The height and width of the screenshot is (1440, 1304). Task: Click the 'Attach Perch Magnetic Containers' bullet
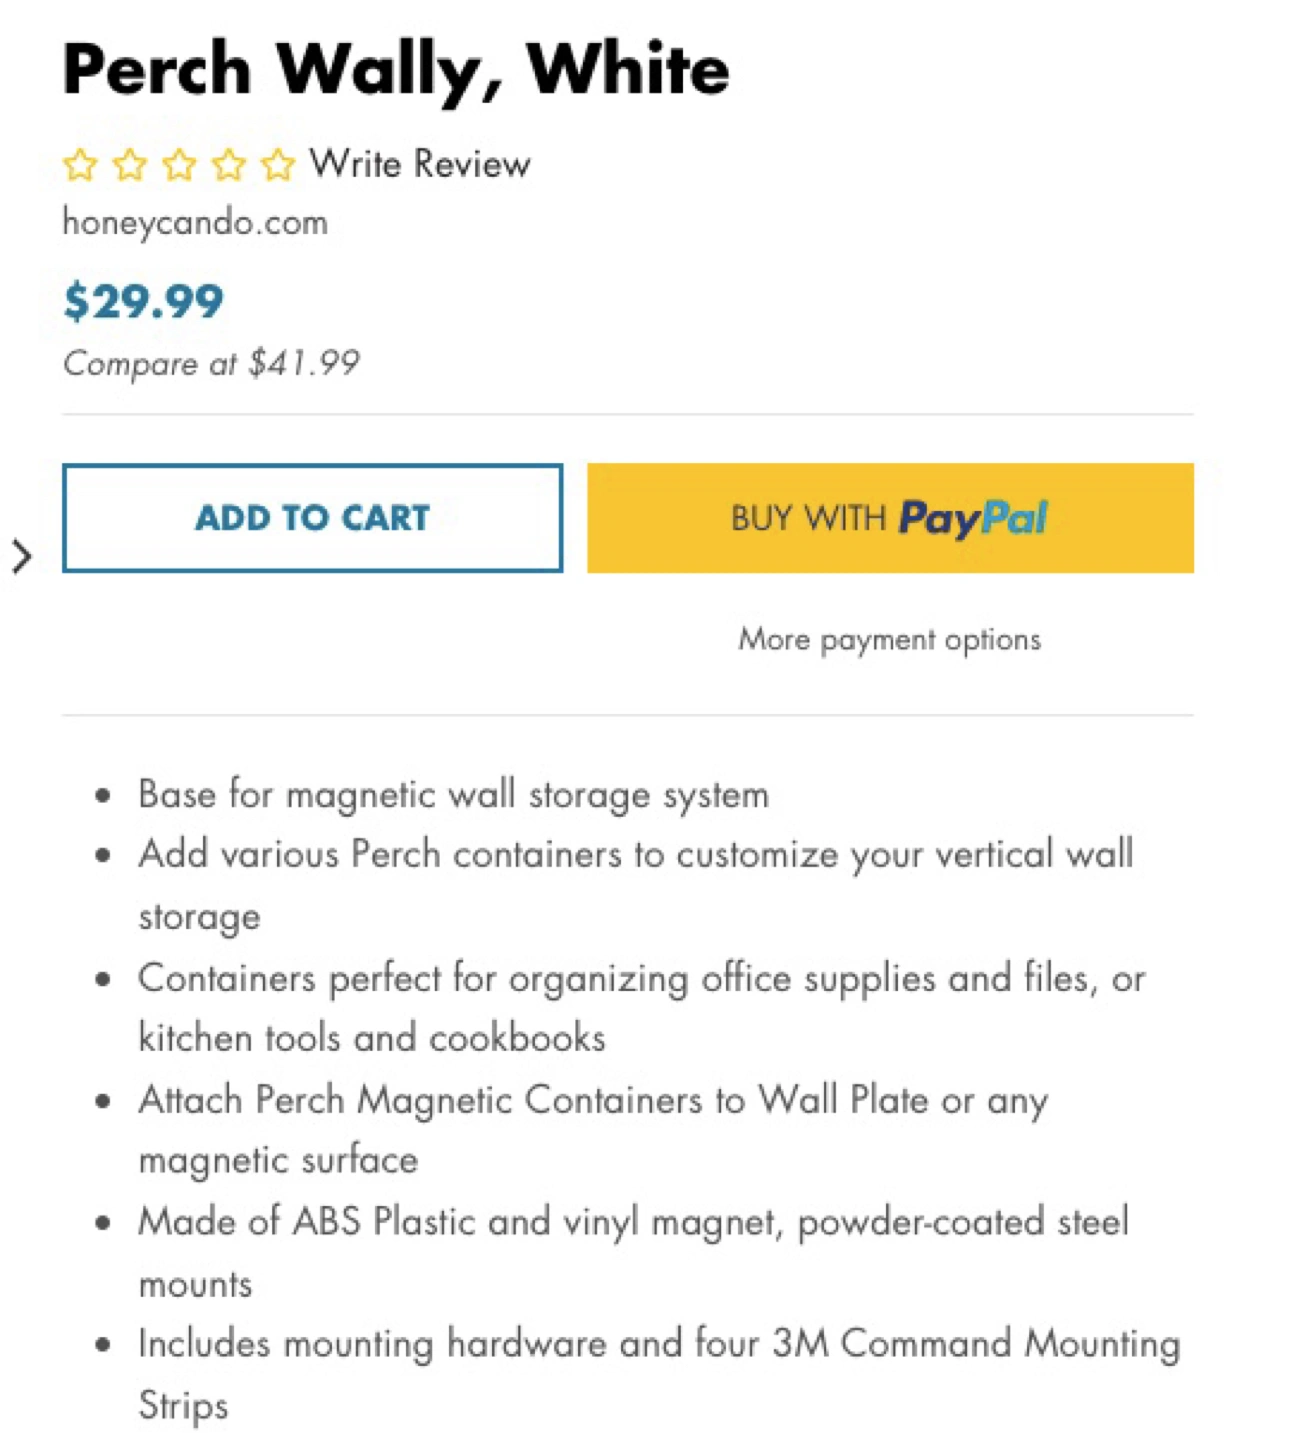click(x=593, y=1100)
